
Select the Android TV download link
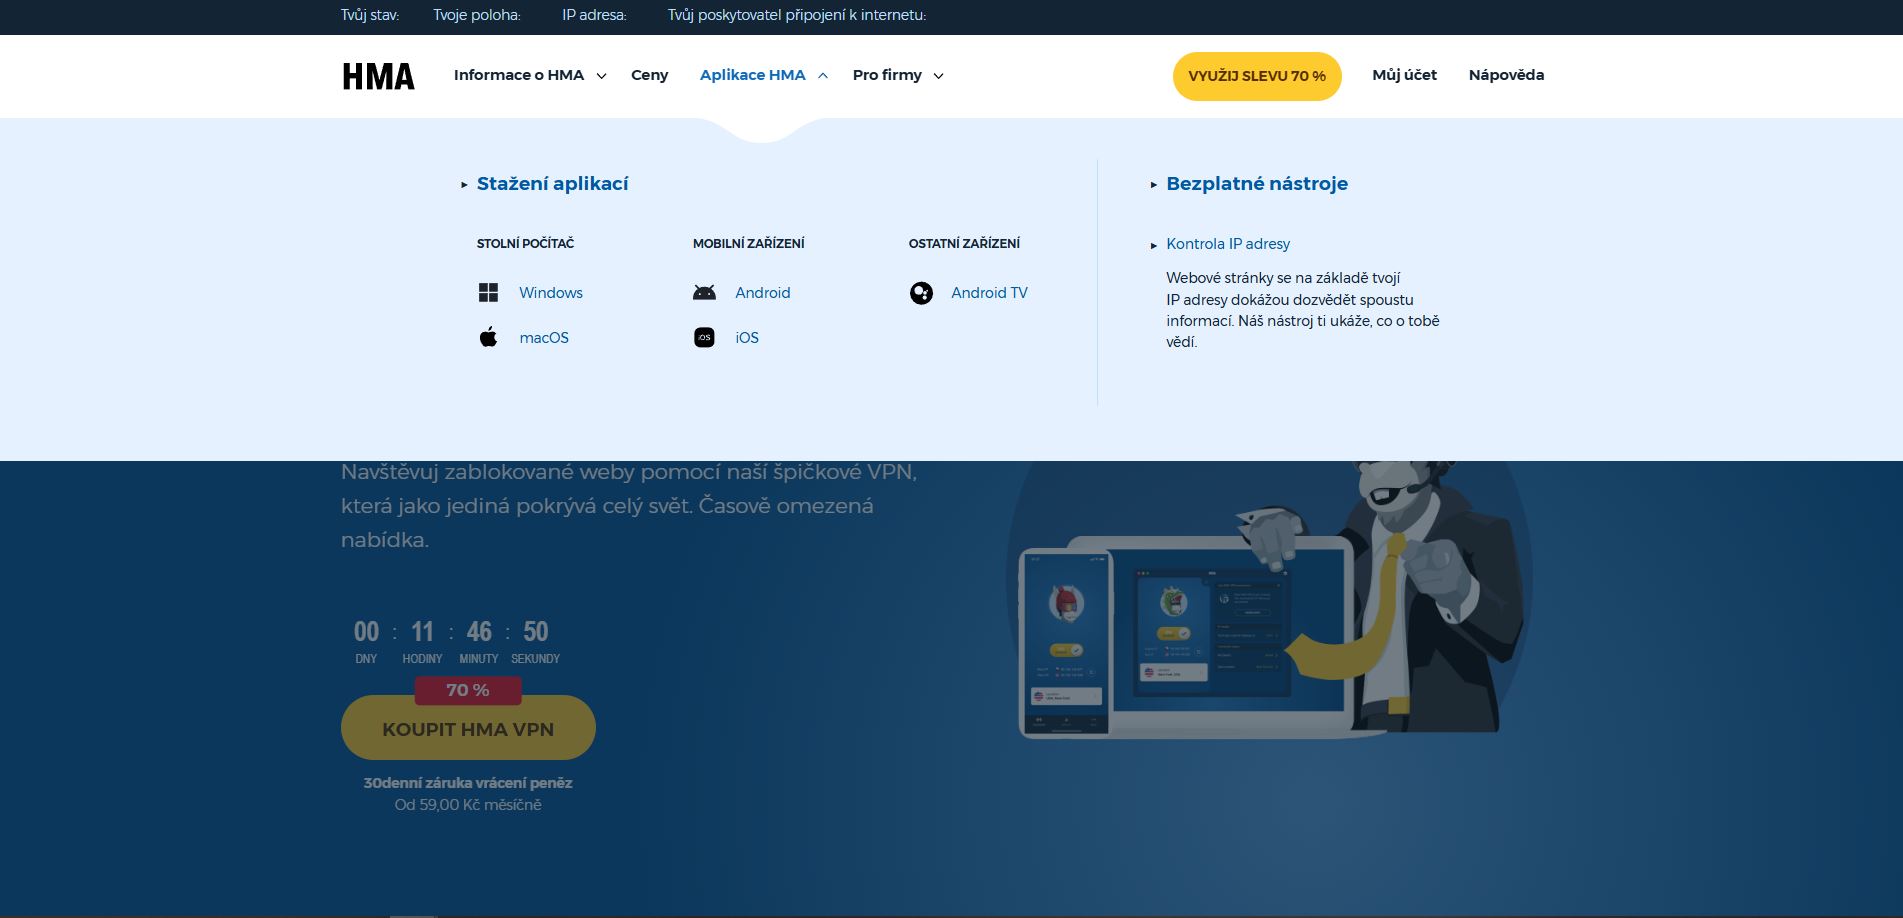[989, 293]
